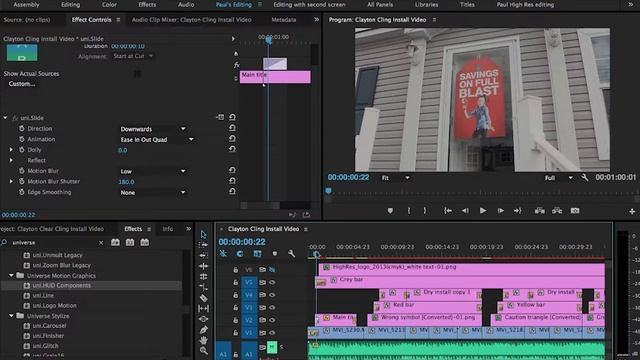Switch to Color workspace tab
This screenshot has height=360, width=640.
(x=109, y=4)
